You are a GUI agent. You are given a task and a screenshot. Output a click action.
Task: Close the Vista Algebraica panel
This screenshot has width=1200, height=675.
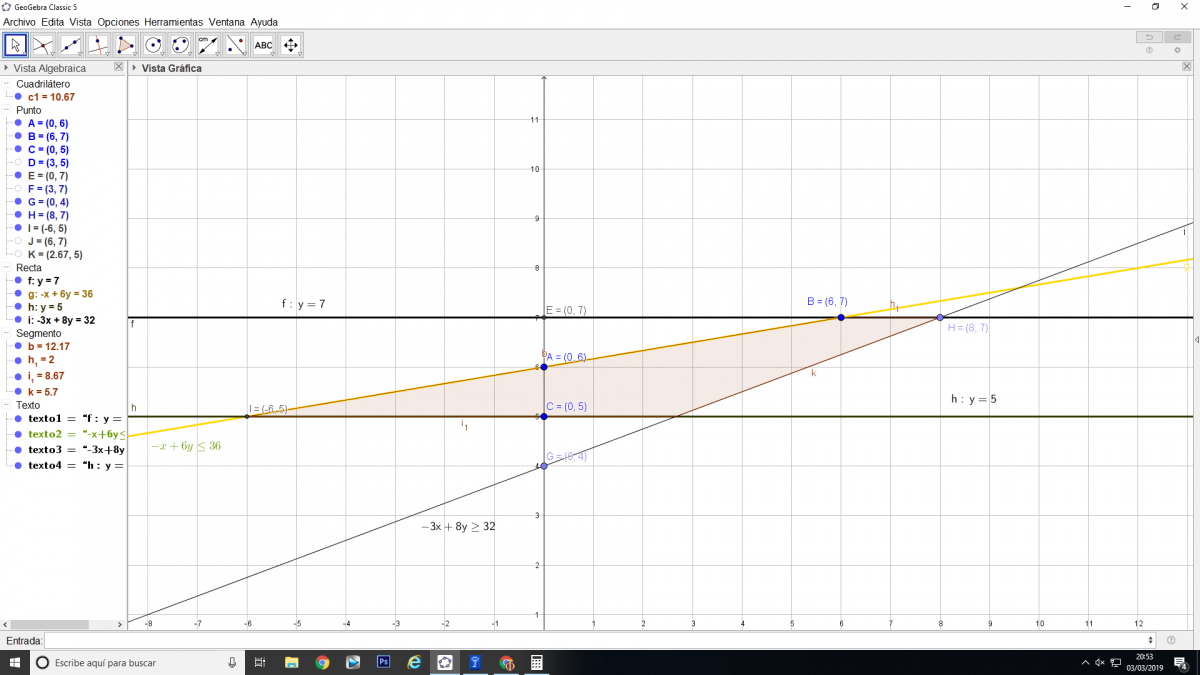coord(119,67)
